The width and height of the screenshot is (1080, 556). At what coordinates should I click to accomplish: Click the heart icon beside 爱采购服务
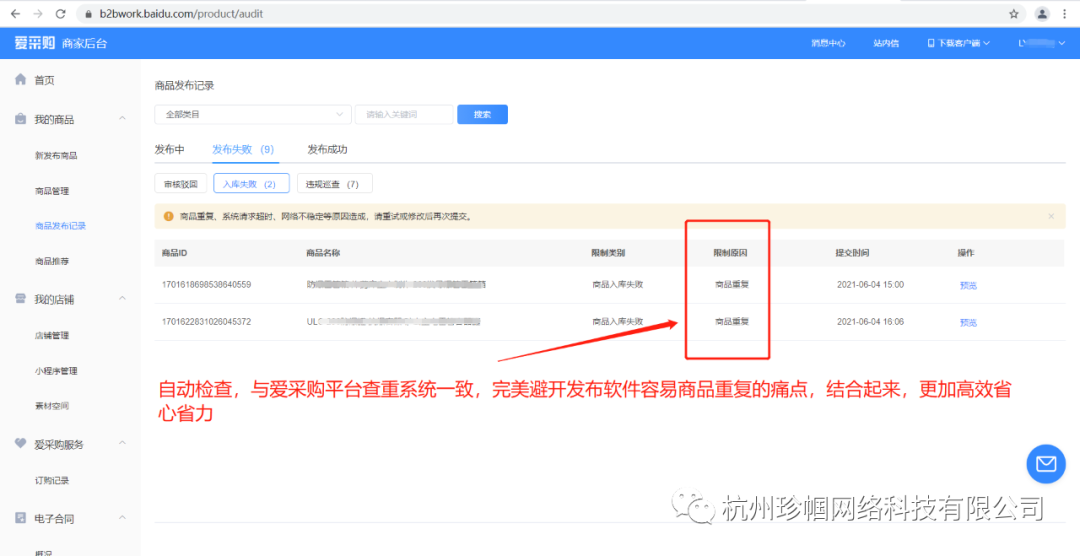pos(21,443)
